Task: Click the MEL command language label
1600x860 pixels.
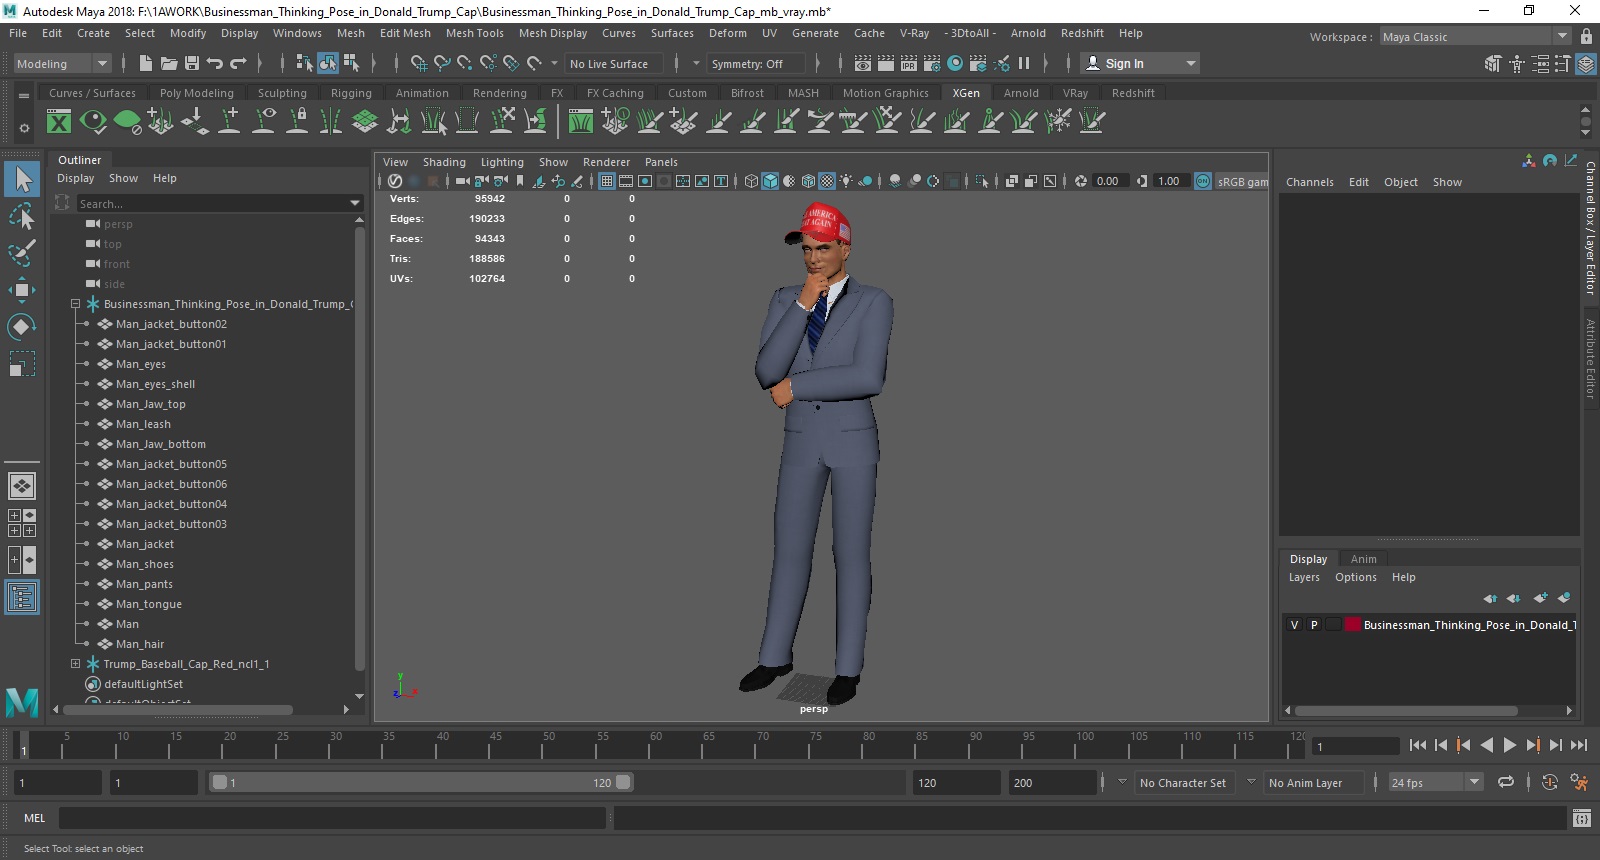Action: coord(34,818)
